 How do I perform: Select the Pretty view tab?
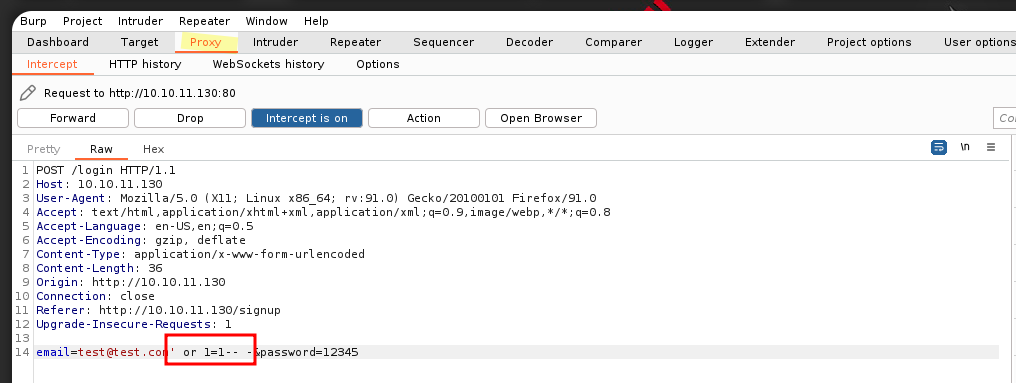[43, 149]
